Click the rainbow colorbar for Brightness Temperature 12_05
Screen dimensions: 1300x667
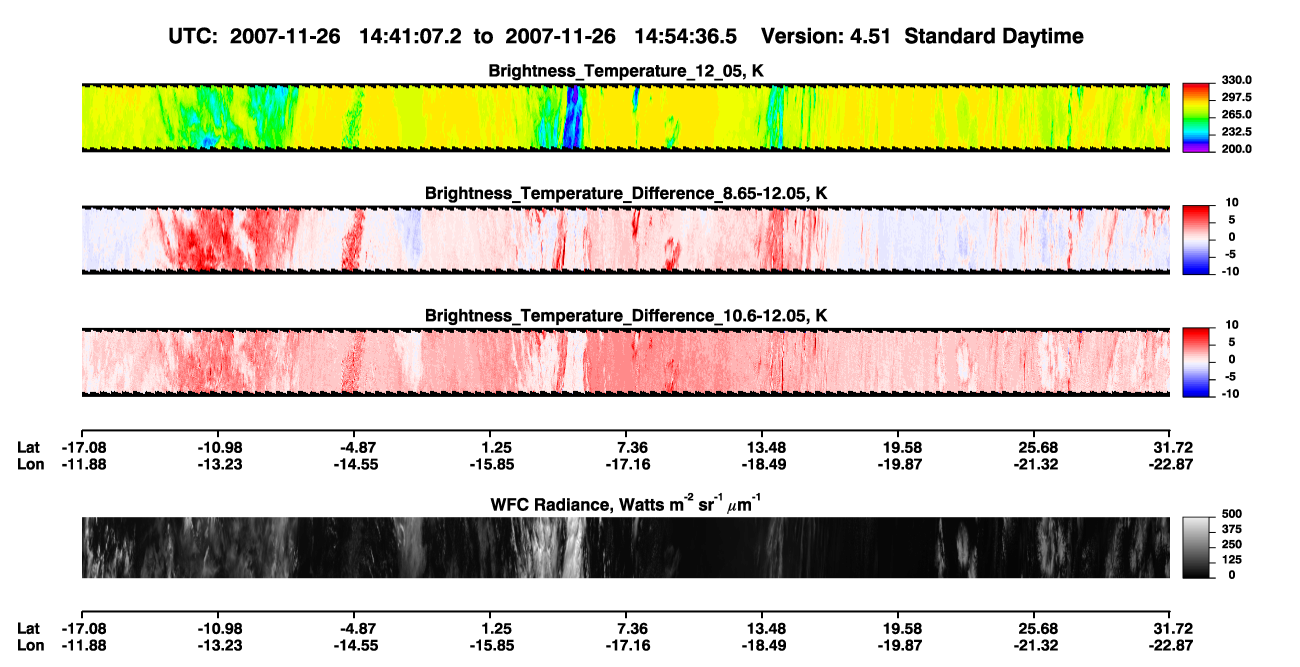pos(1197,117)
